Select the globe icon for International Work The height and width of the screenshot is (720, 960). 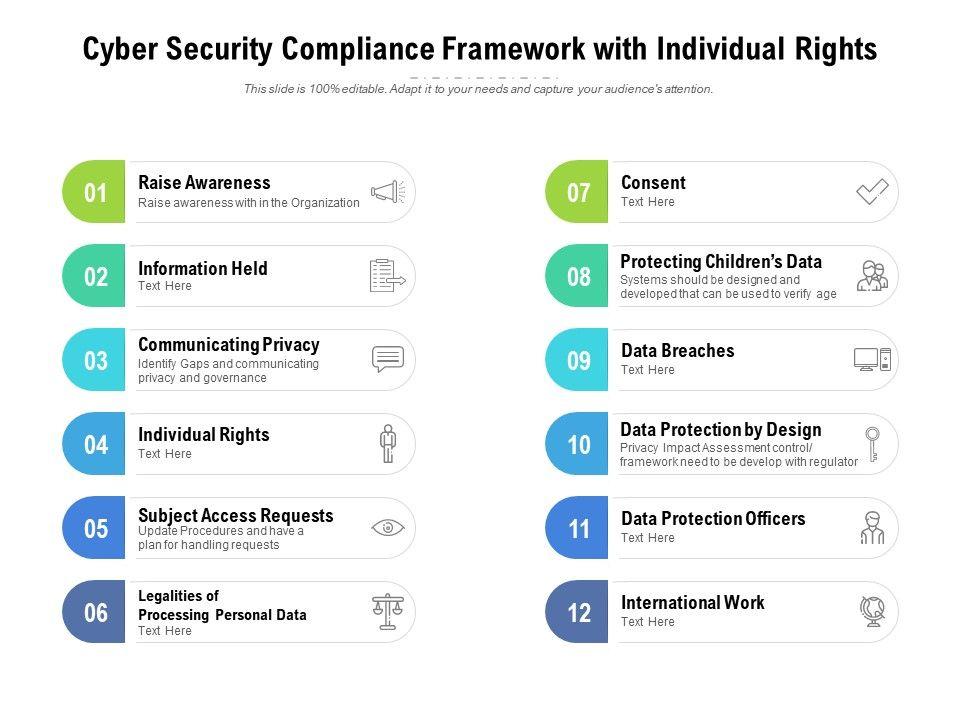pos(872,611)
